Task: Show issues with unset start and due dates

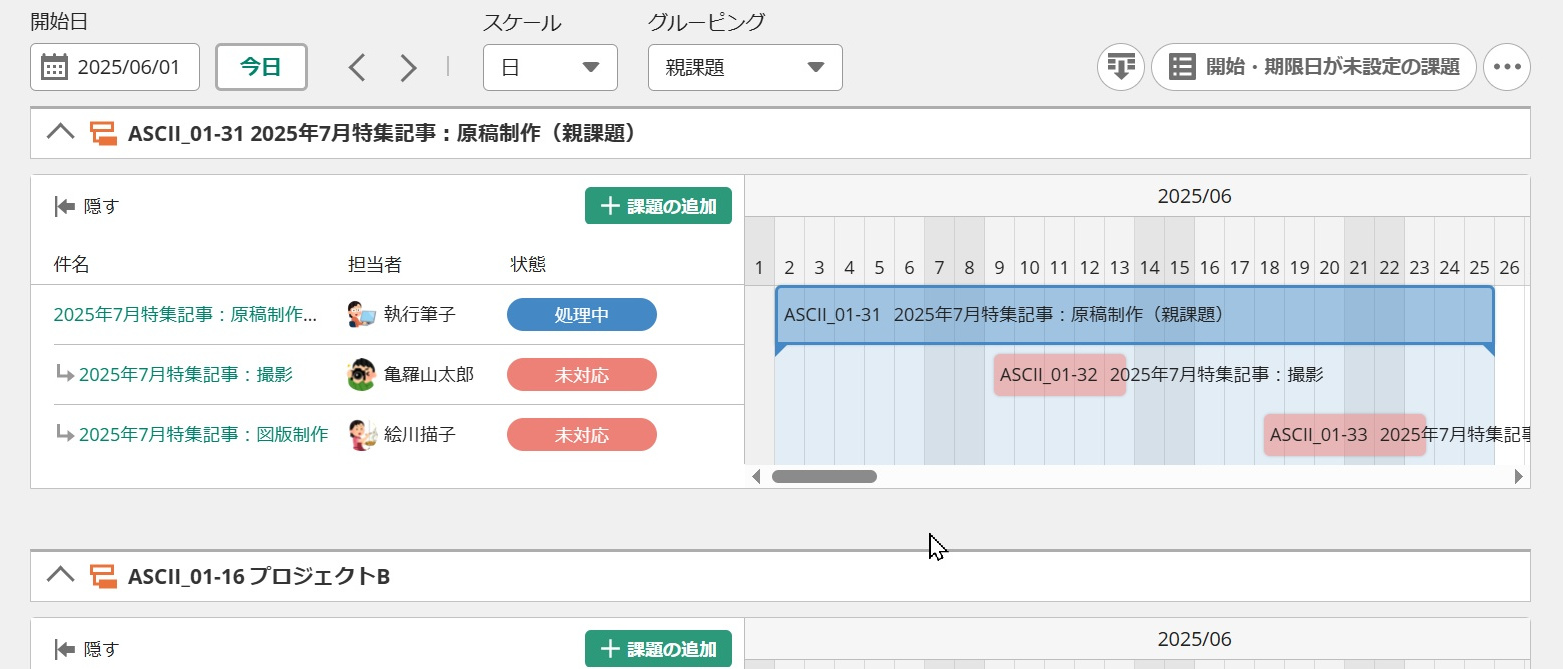Action: point(1313,67)
